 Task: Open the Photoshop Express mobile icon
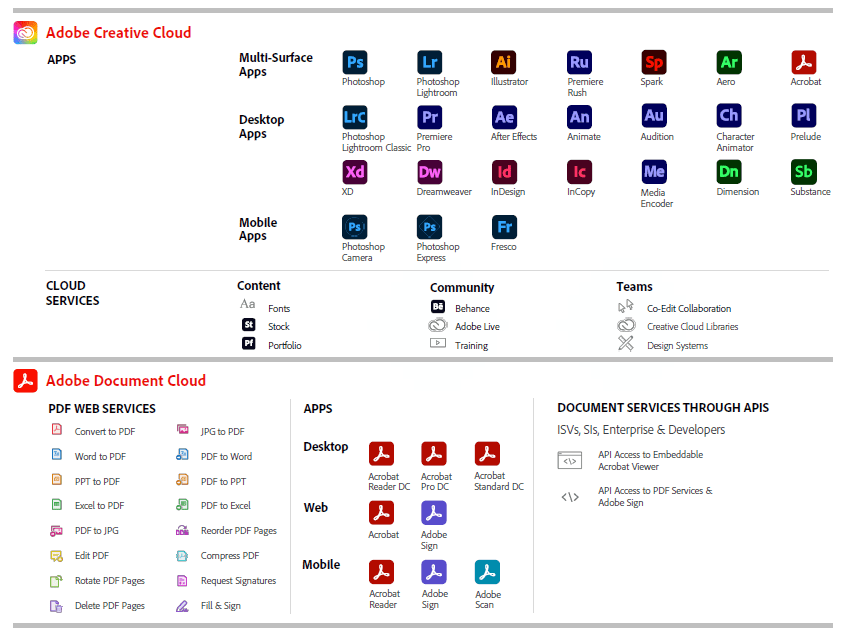[429, 227]
